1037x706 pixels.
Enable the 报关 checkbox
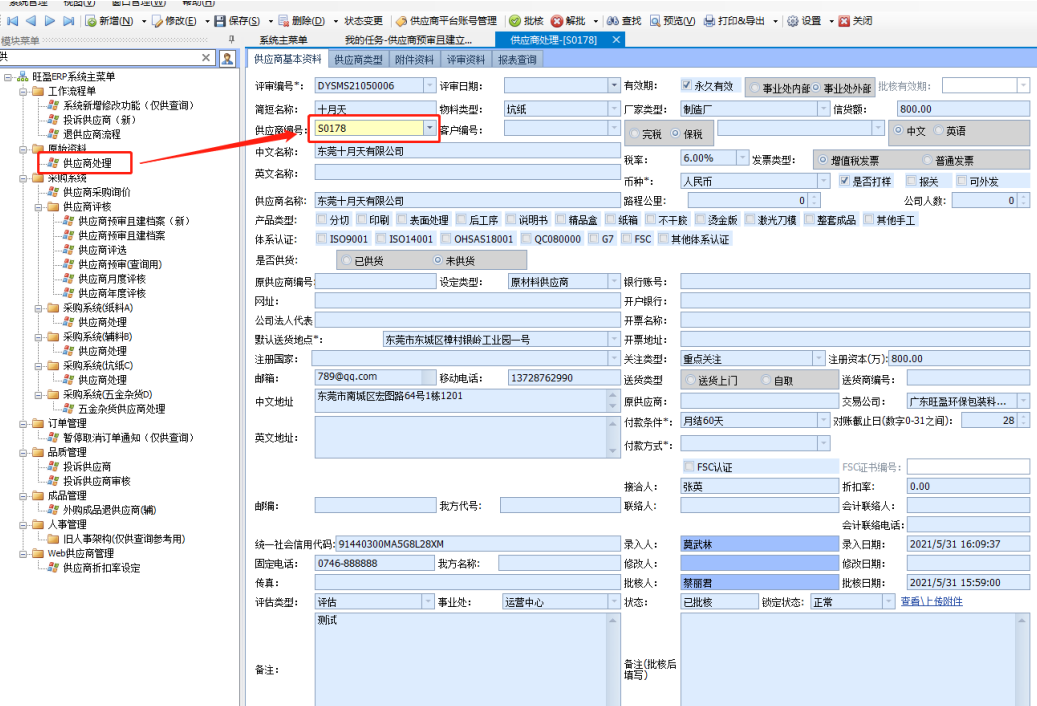point(911,180)
